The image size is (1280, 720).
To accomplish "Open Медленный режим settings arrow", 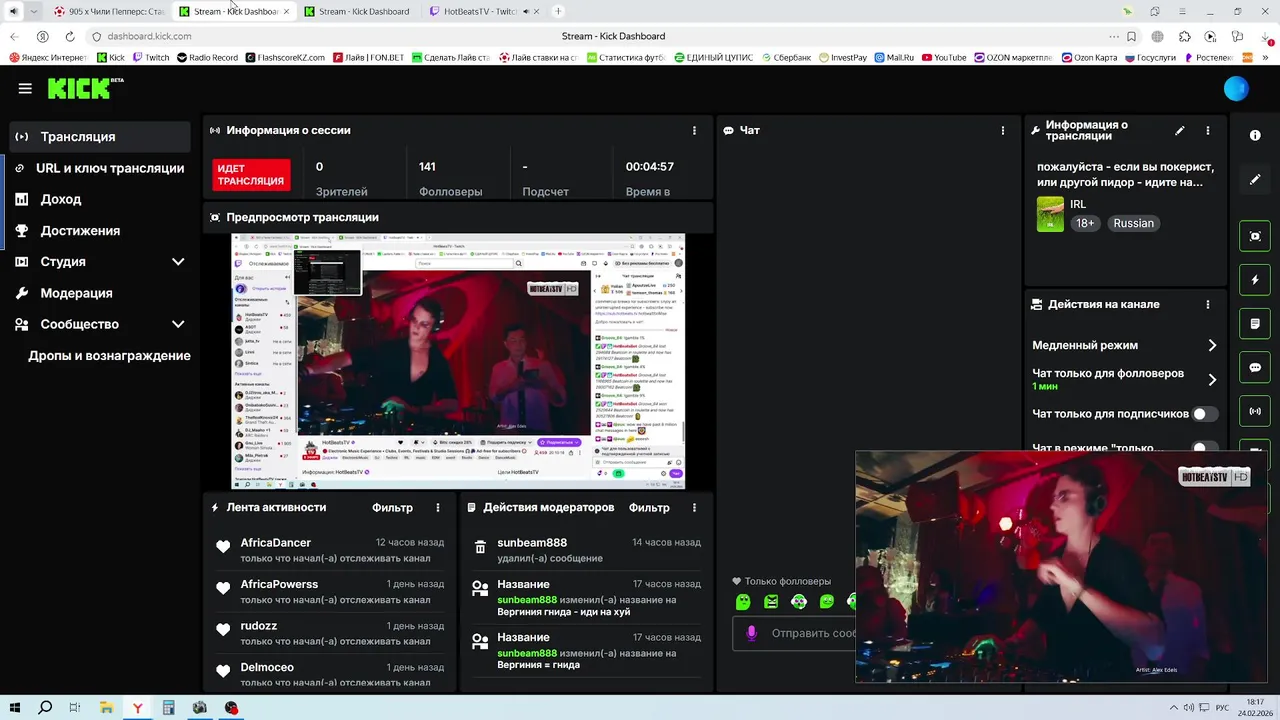I will [x=1212, y=345].
